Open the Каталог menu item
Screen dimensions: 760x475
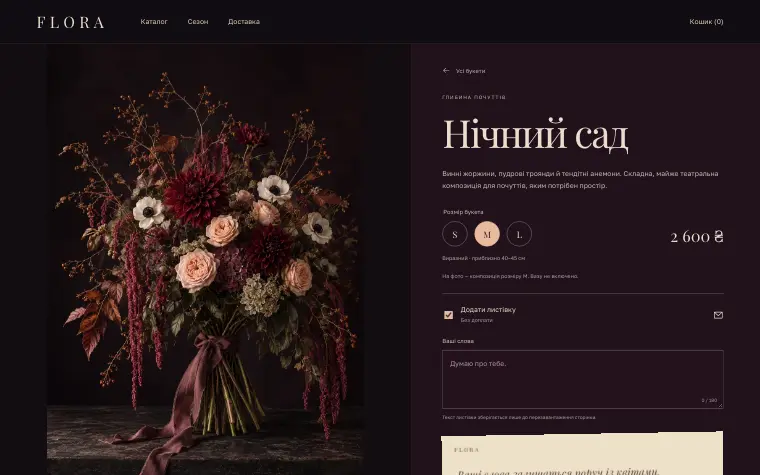point(154,22)
